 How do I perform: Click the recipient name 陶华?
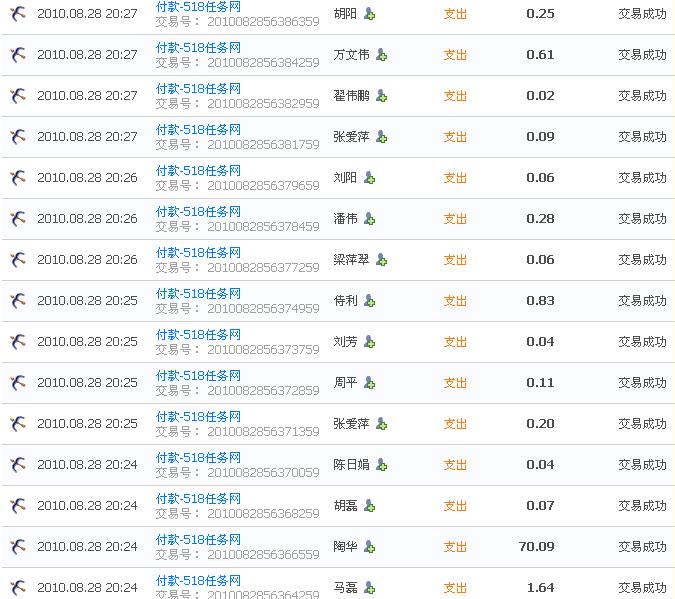click(x=345, y=547)
